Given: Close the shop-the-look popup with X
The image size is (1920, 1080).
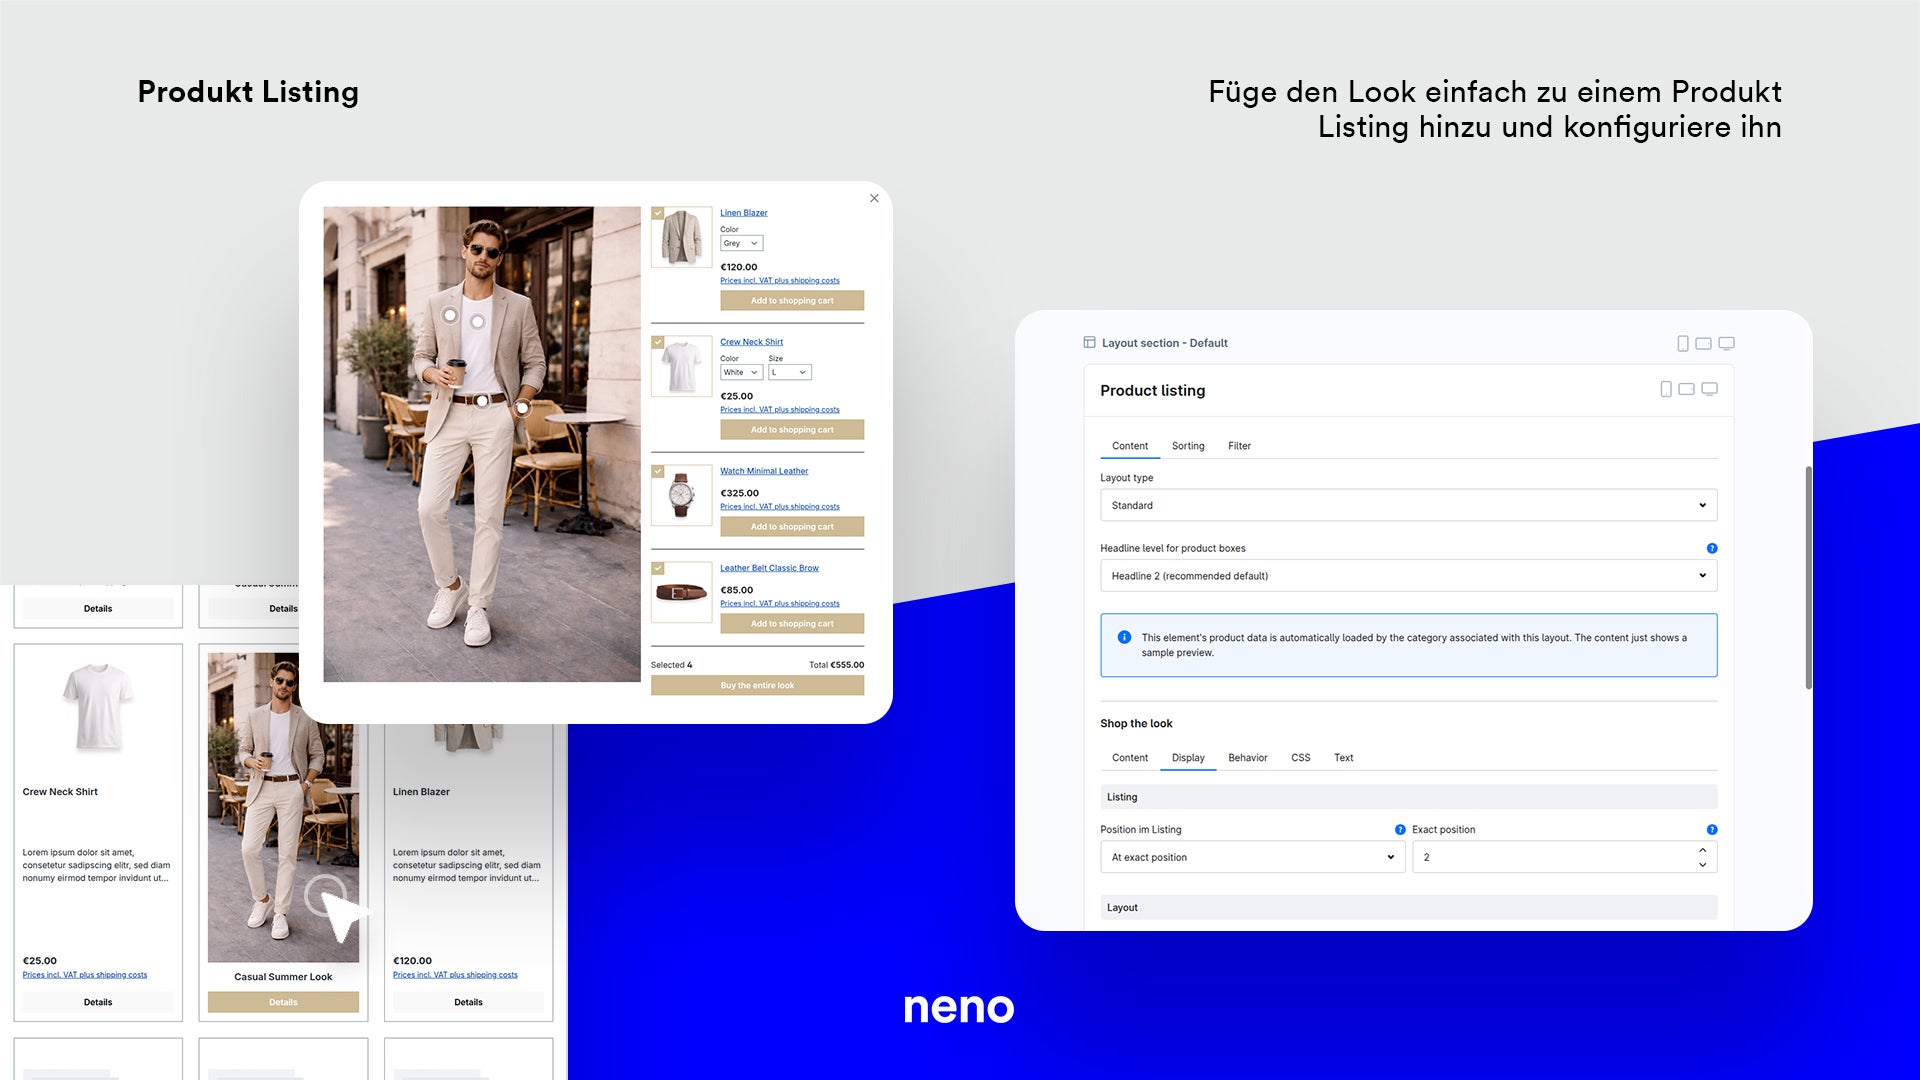Looking at the screenshot, I should point(874,198).
